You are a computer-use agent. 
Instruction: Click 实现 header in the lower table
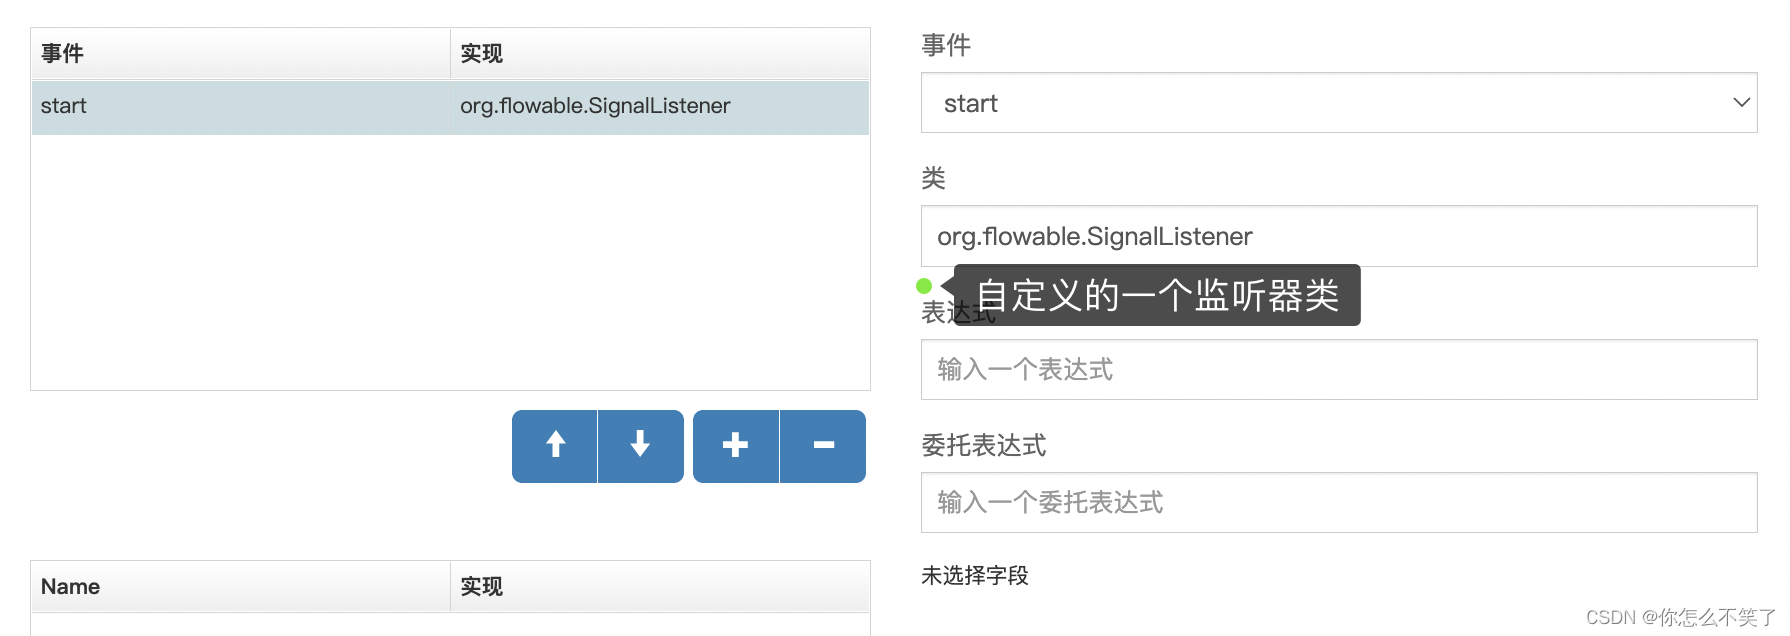tap(481, 587)
